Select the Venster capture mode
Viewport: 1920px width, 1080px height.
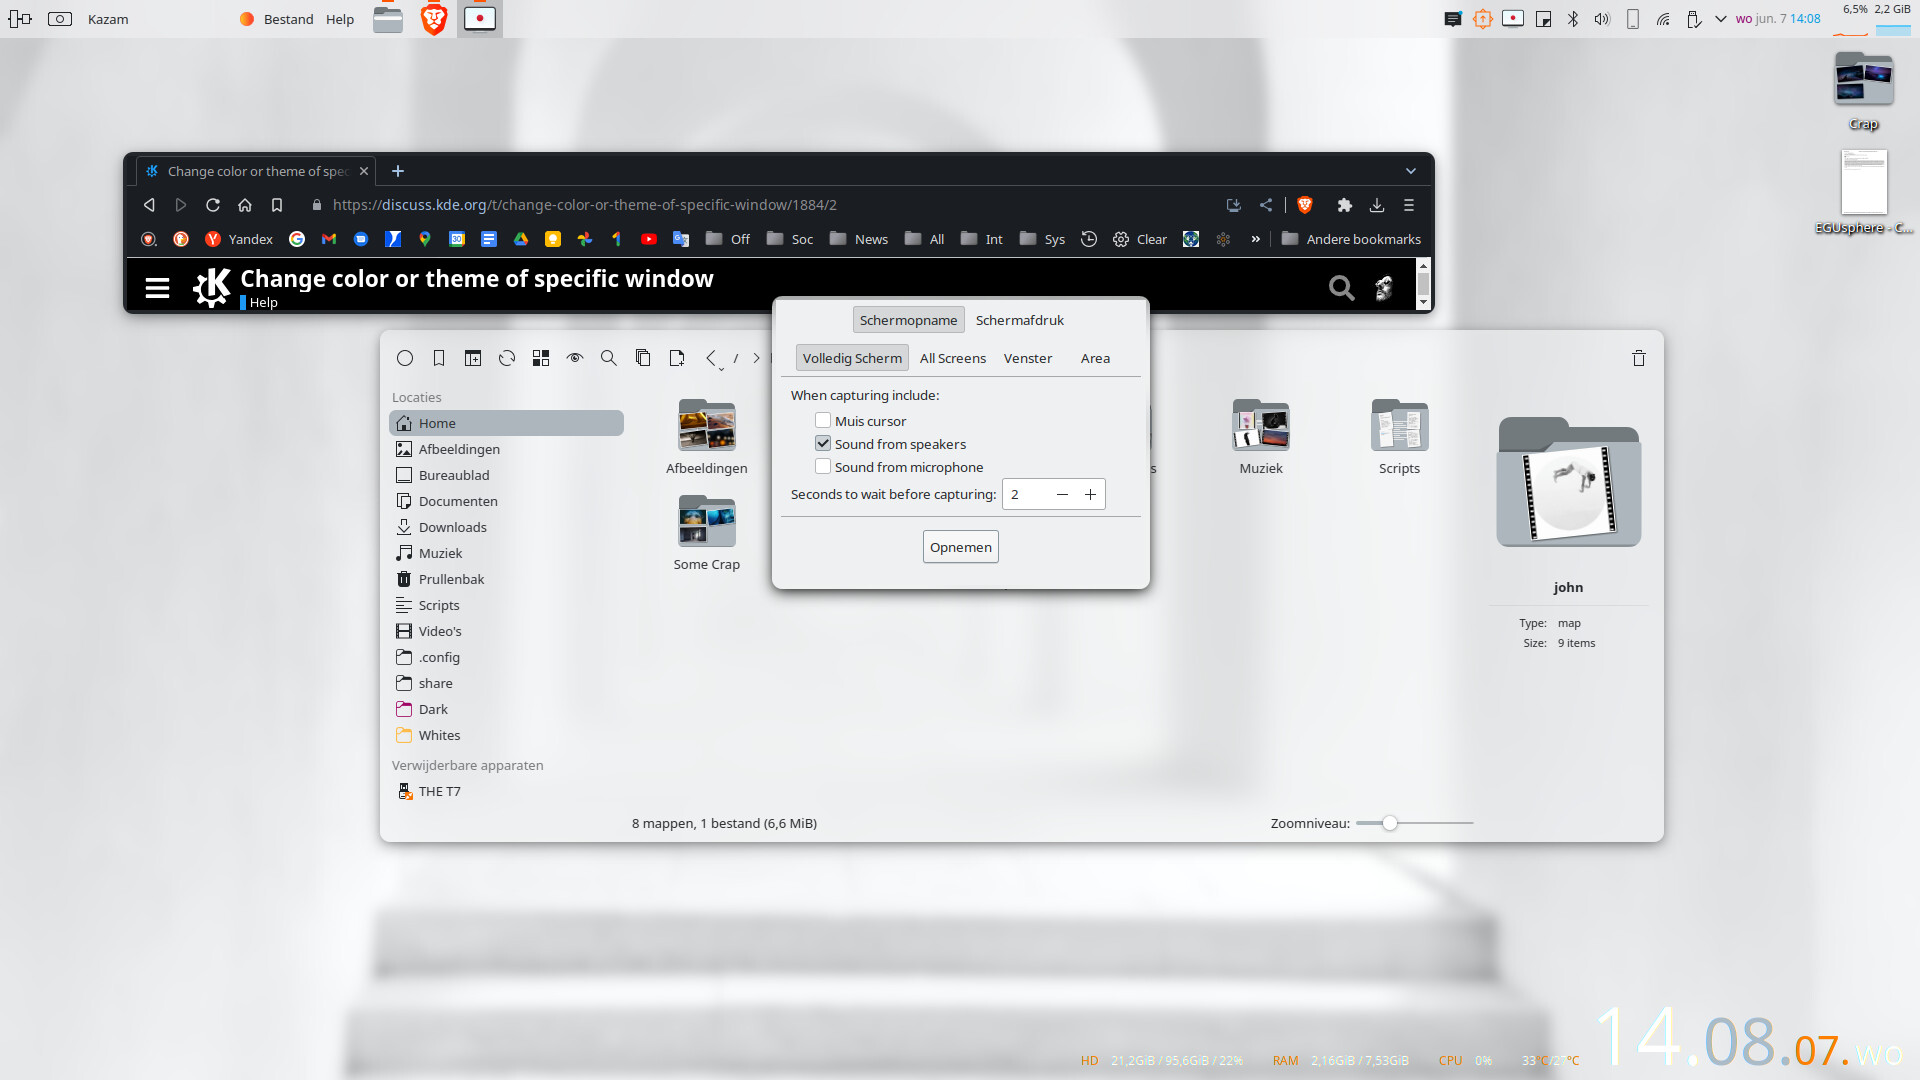[x=1028, y=358]
